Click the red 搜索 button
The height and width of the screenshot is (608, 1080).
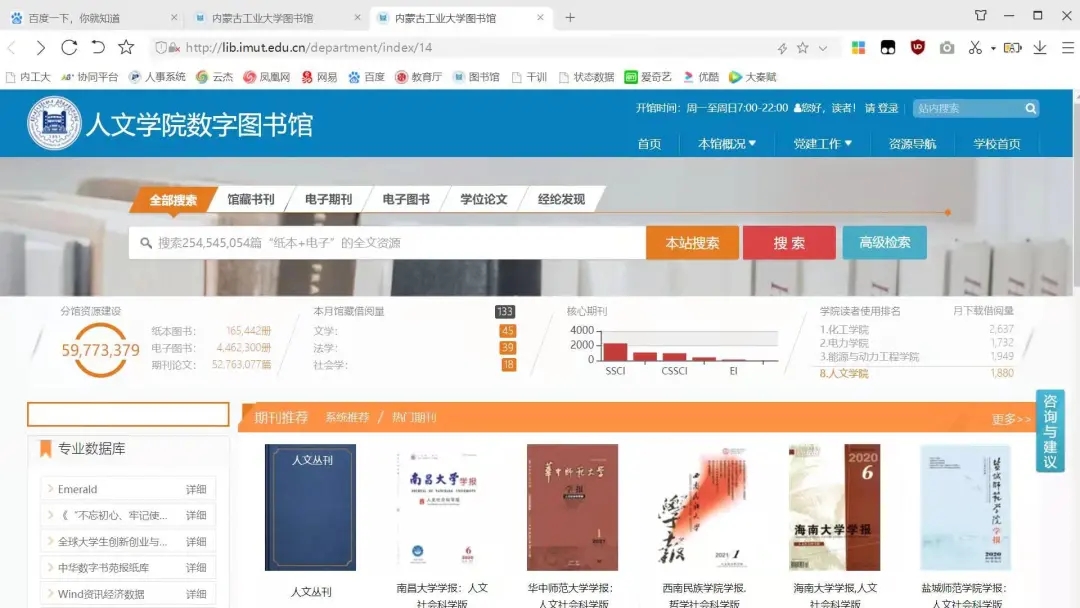788,243
